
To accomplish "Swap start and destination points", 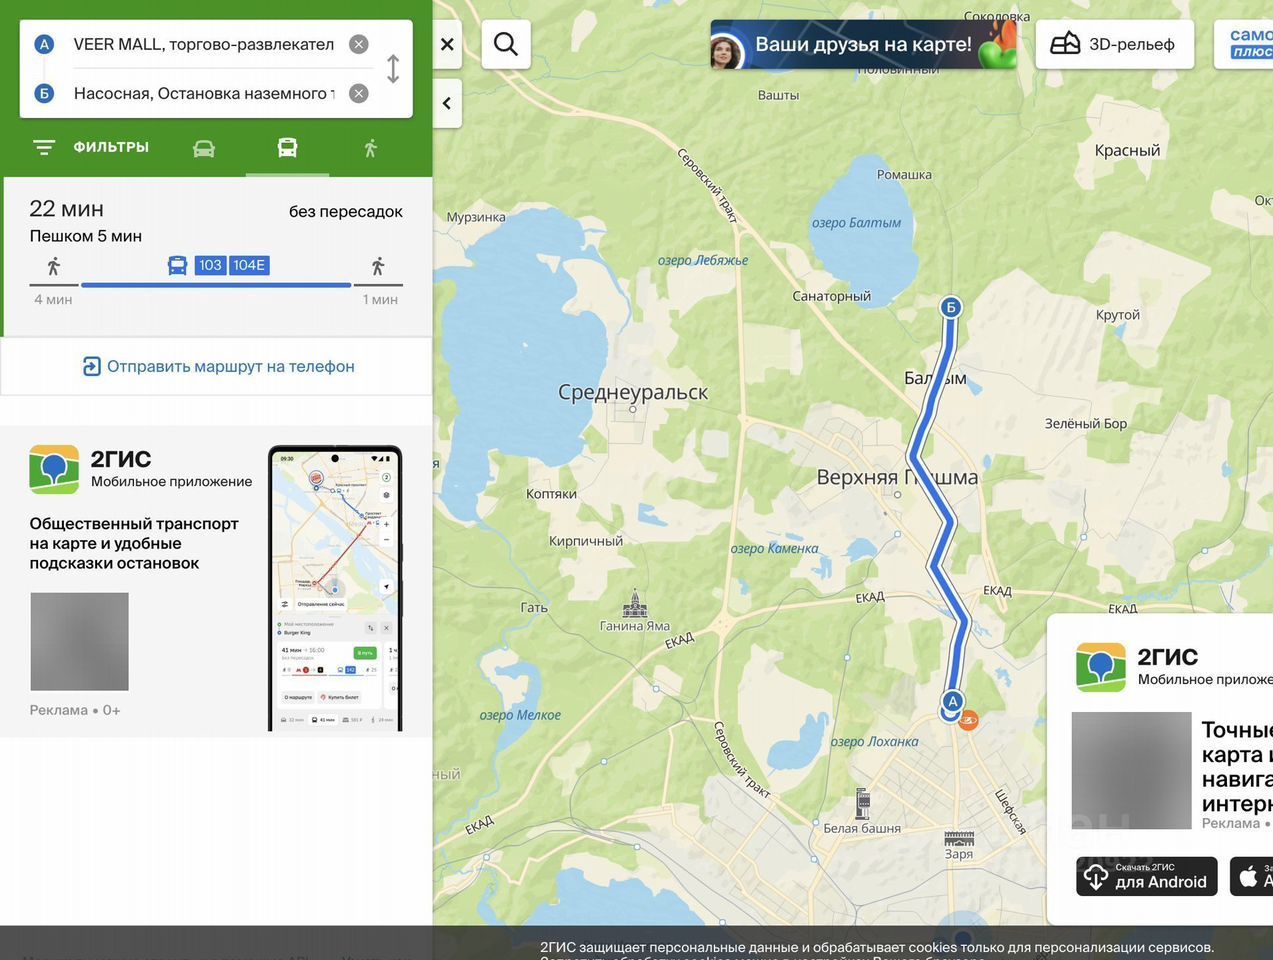I will point(393,68).
